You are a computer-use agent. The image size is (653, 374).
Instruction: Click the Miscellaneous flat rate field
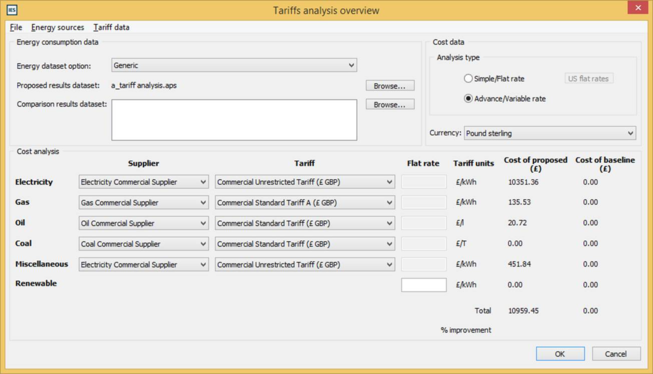tap(424, 264)
